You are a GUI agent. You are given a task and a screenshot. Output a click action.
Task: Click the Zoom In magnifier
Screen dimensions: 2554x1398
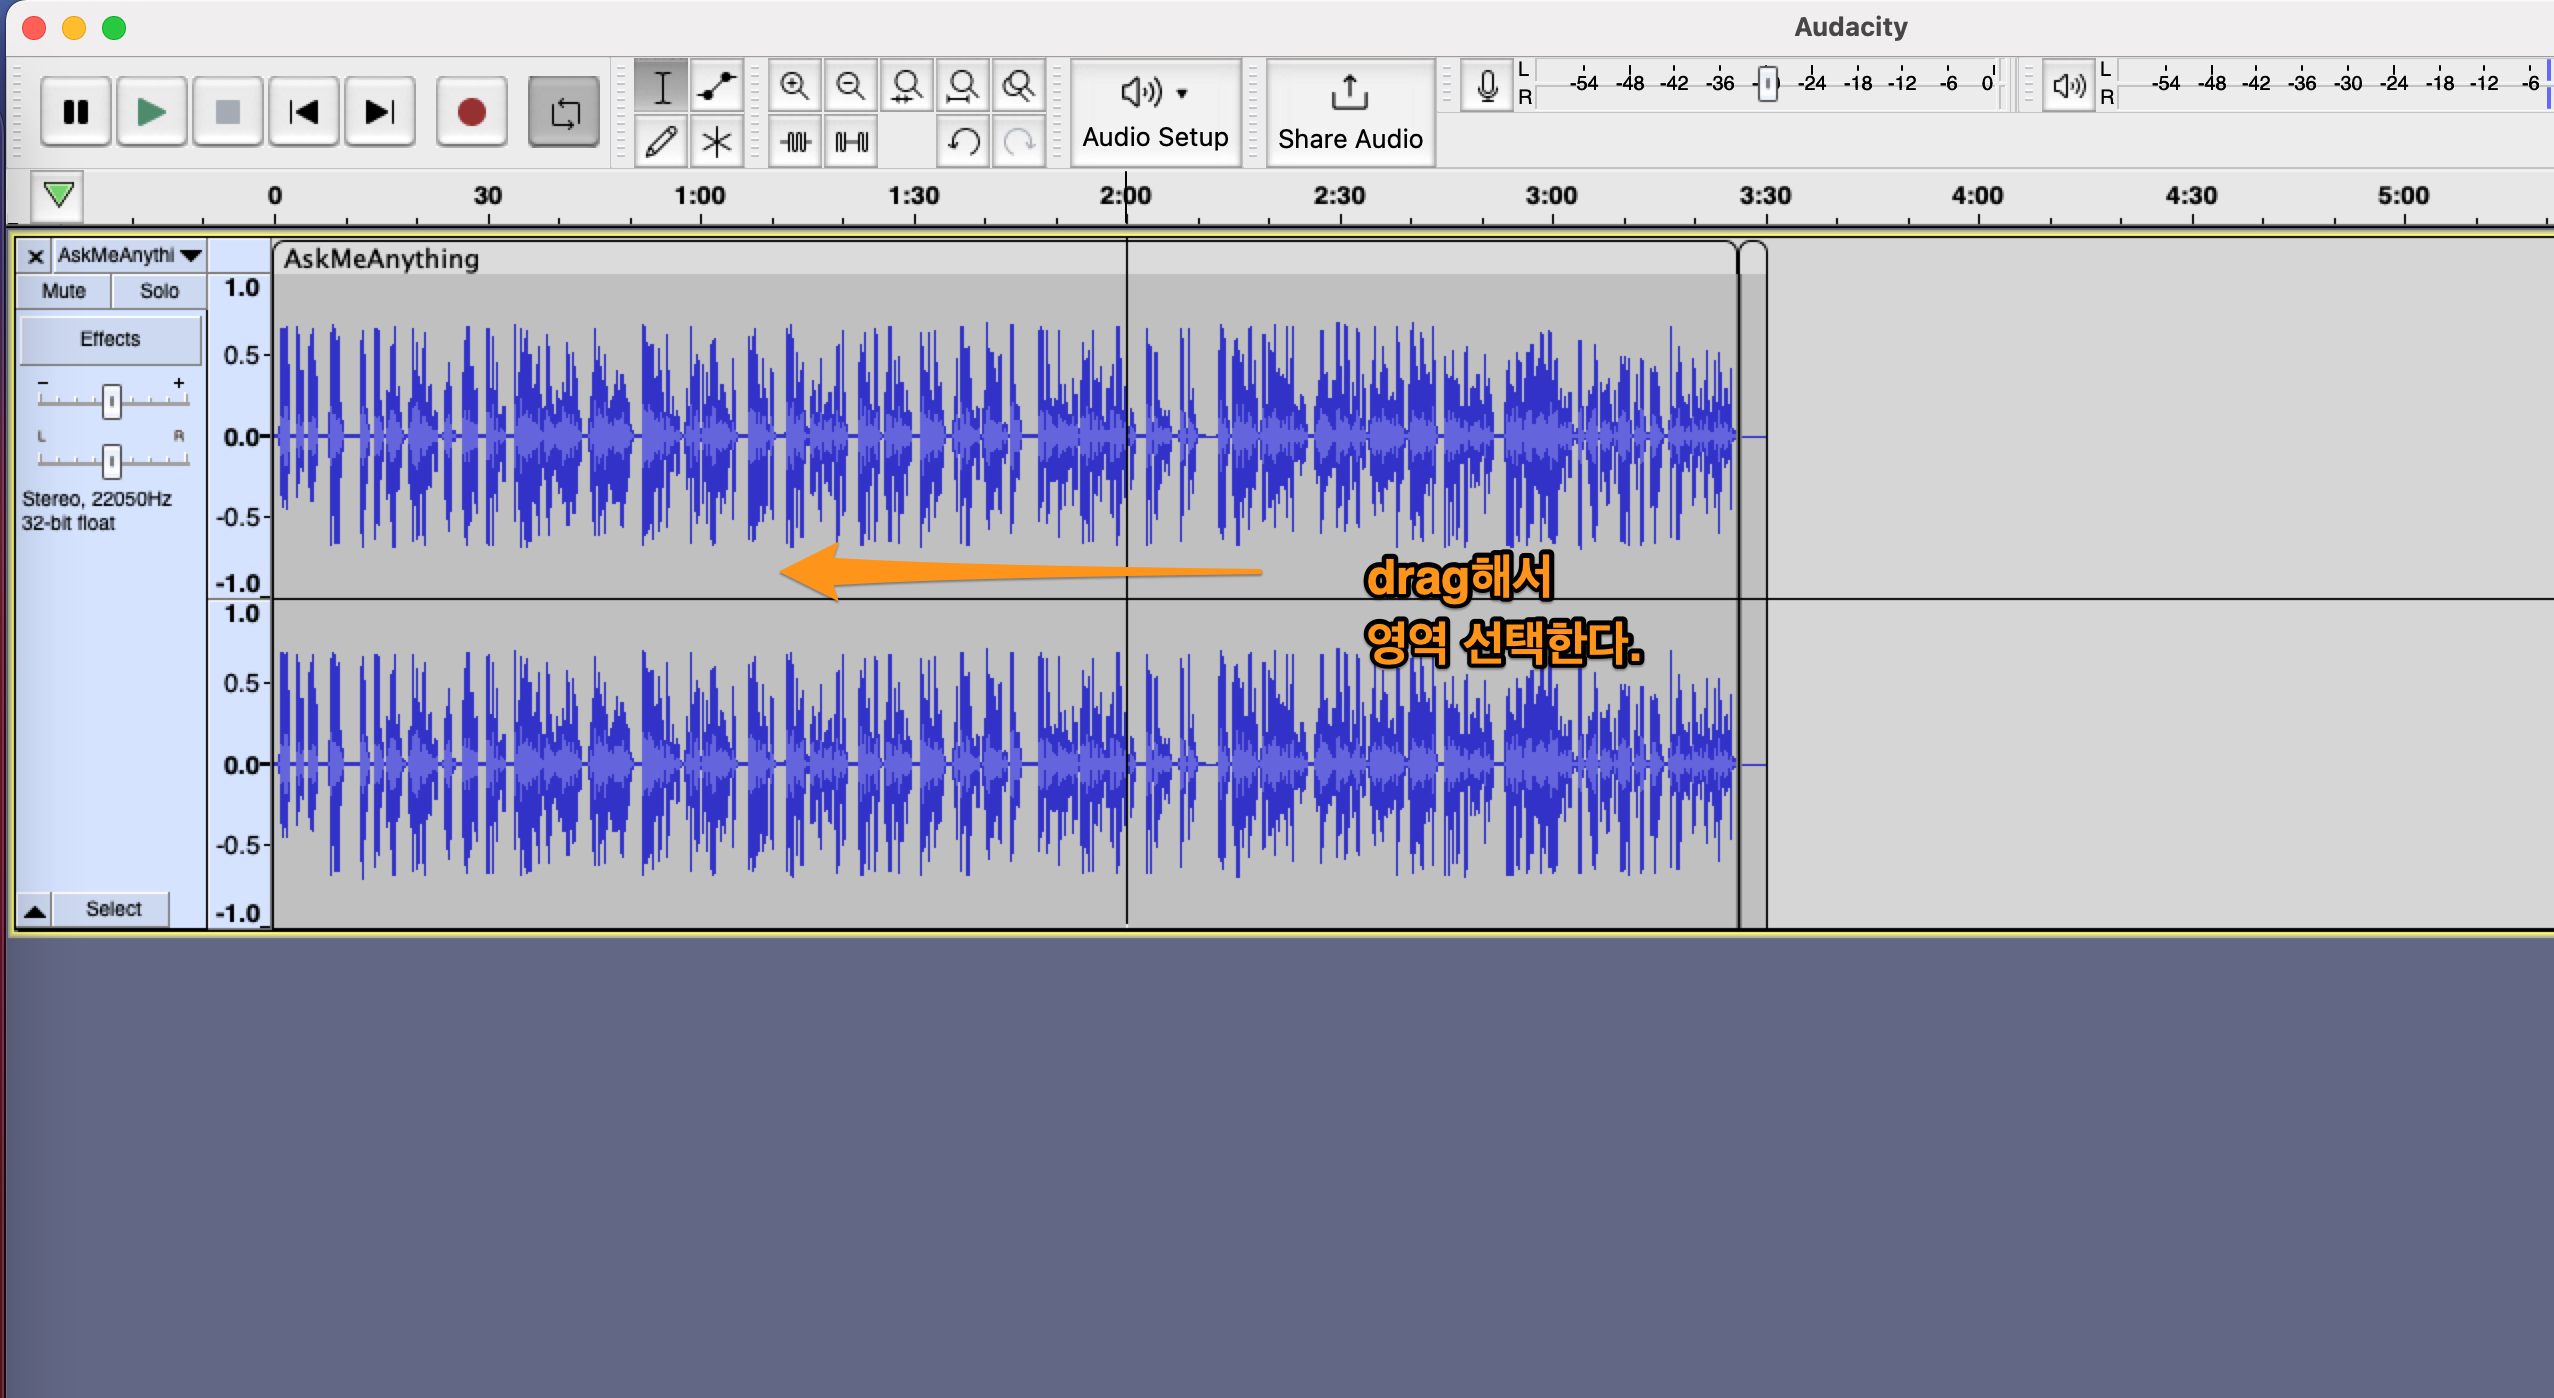point(795,87)
